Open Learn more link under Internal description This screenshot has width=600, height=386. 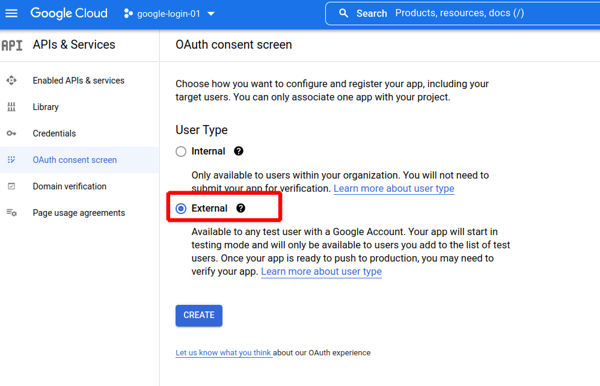(394, 189)
